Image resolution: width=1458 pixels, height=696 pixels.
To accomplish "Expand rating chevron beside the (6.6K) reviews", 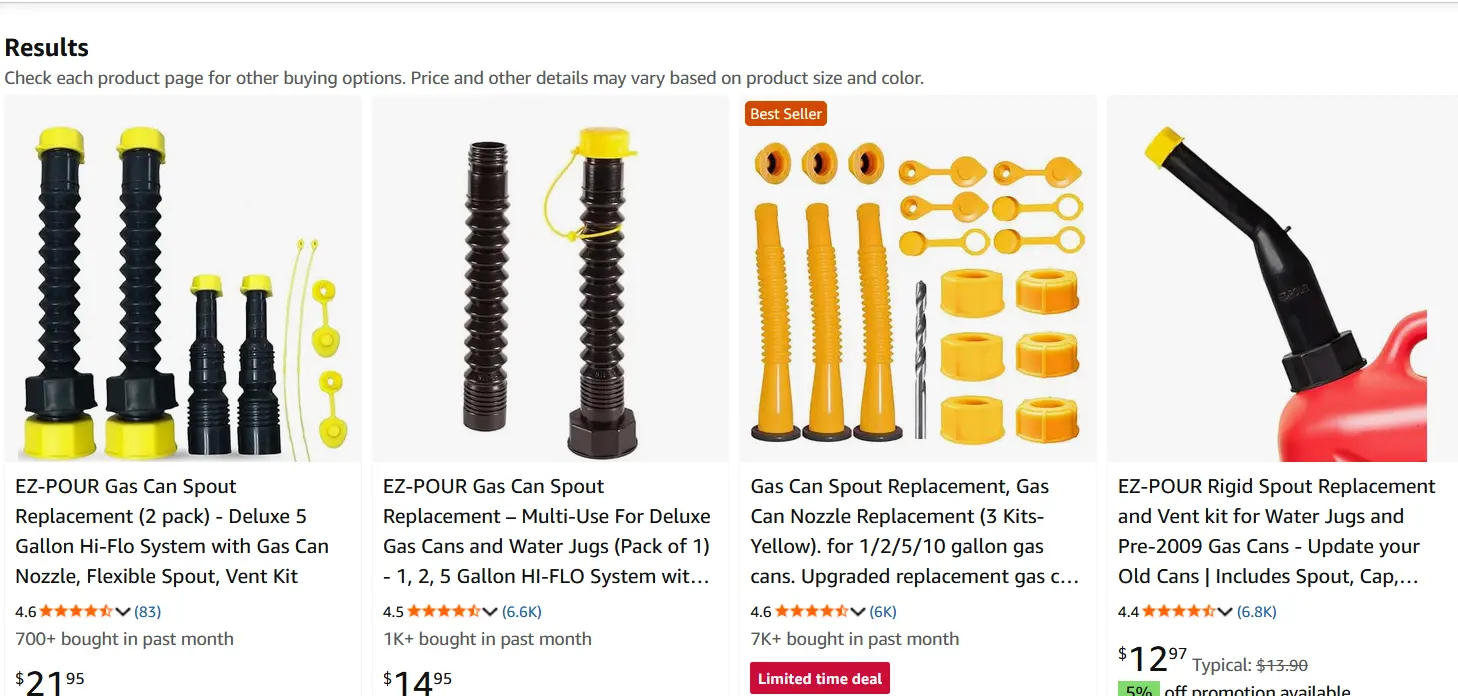I will [490, 612].
